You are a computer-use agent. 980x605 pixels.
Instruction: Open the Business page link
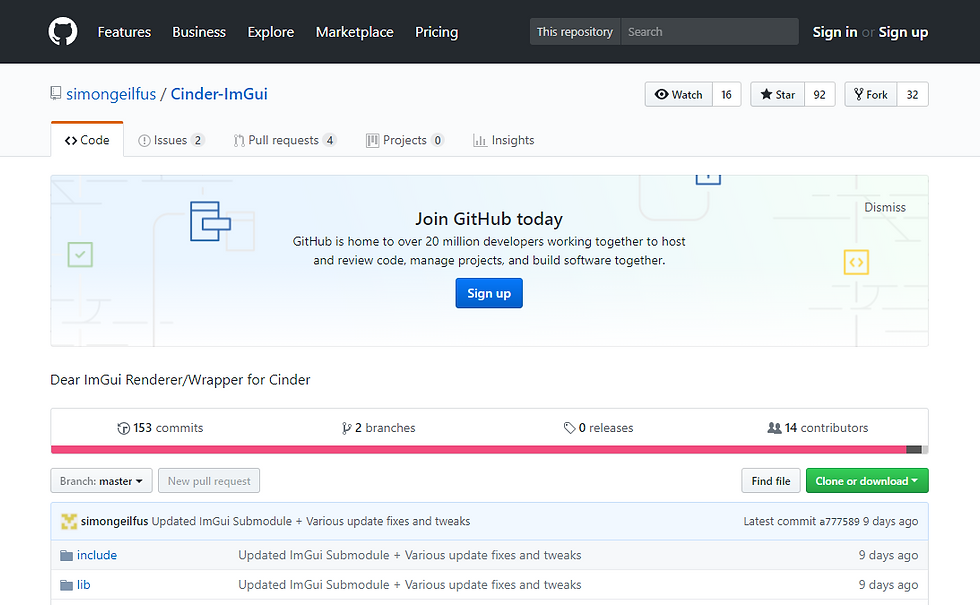pos(199,32)
